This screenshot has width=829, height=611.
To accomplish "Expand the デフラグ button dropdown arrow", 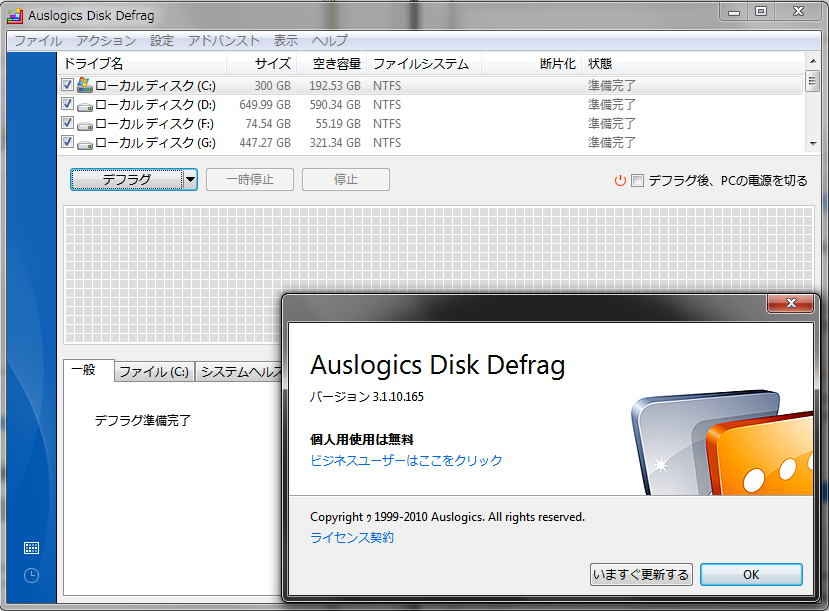I will (190, 180).
